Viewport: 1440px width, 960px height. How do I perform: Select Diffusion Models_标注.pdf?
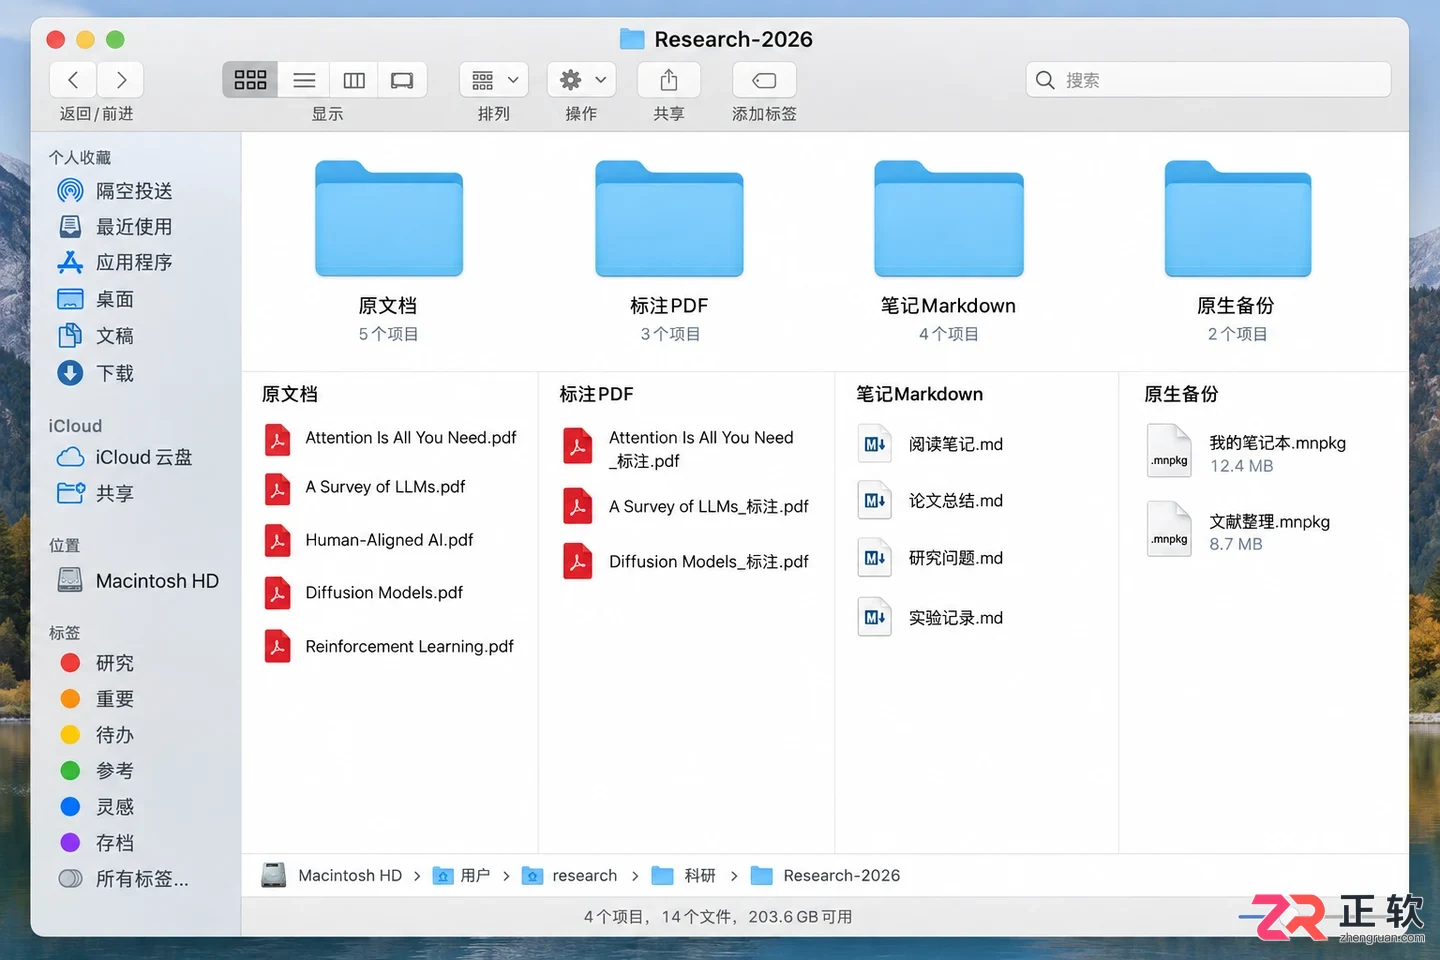tap(687, 562)
